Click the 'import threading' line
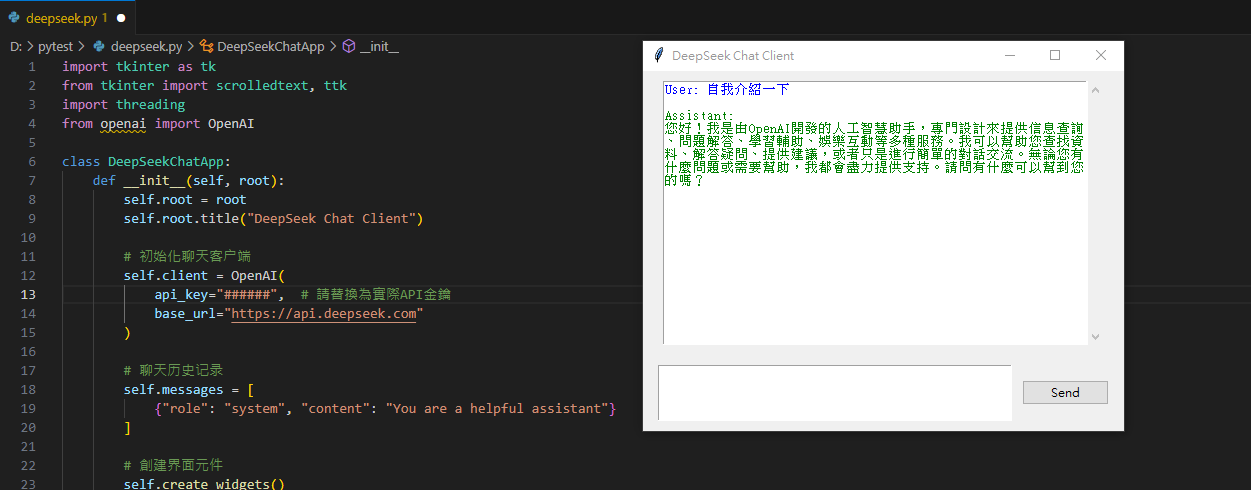The image size is (1251, 490). coord(123,104)
